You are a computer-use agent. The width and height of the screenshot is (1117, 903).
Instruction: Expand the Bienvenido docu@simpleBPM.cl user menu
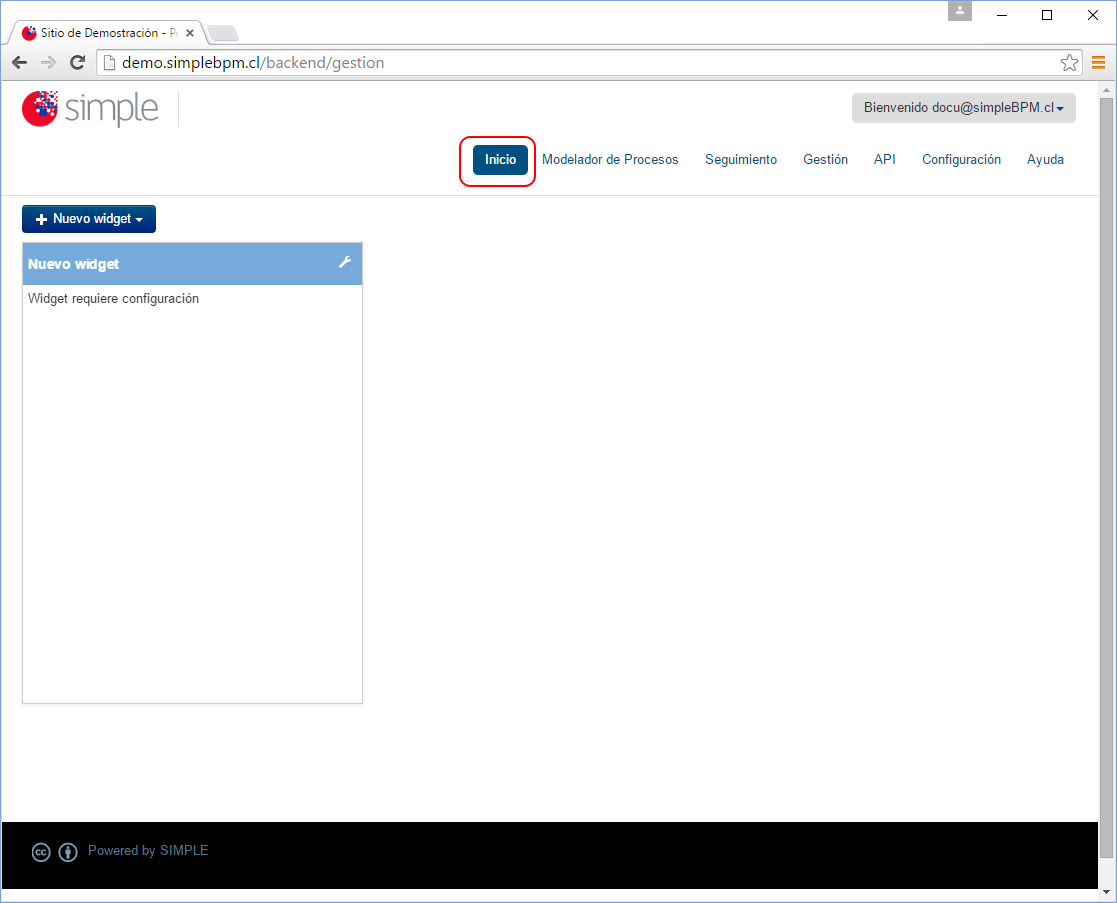[x=963, y=107]
